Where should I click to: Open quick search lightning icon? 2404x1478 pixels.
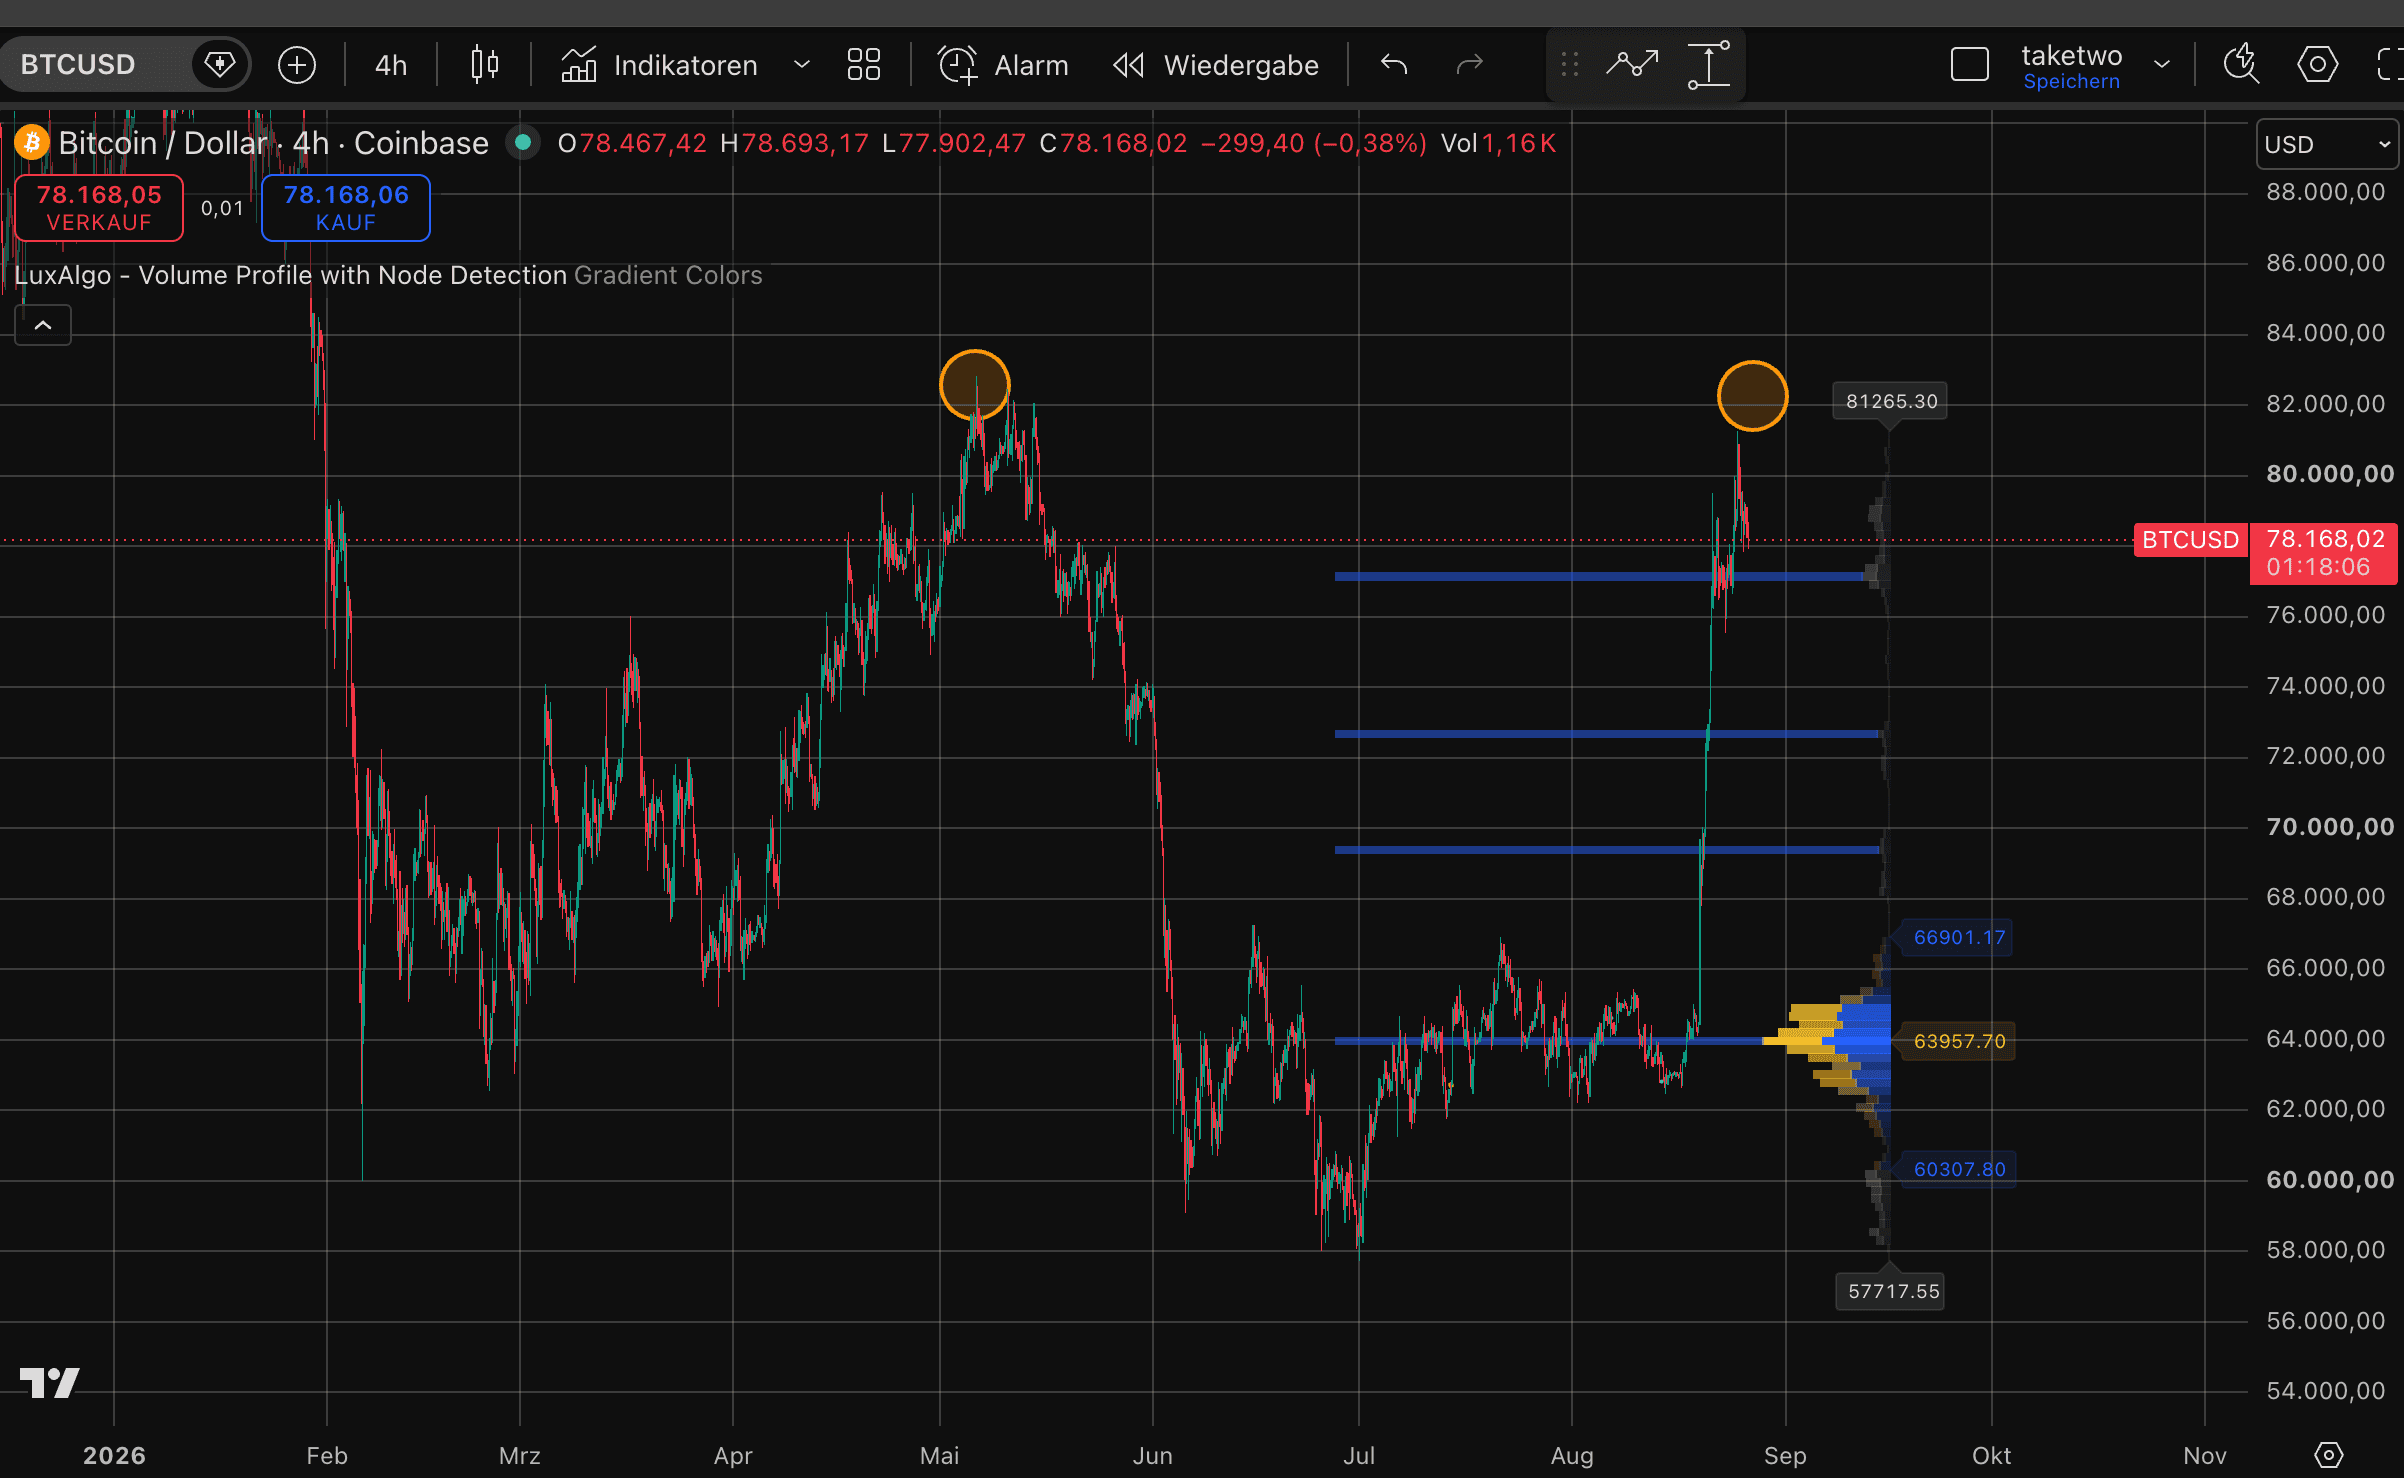2241,65
